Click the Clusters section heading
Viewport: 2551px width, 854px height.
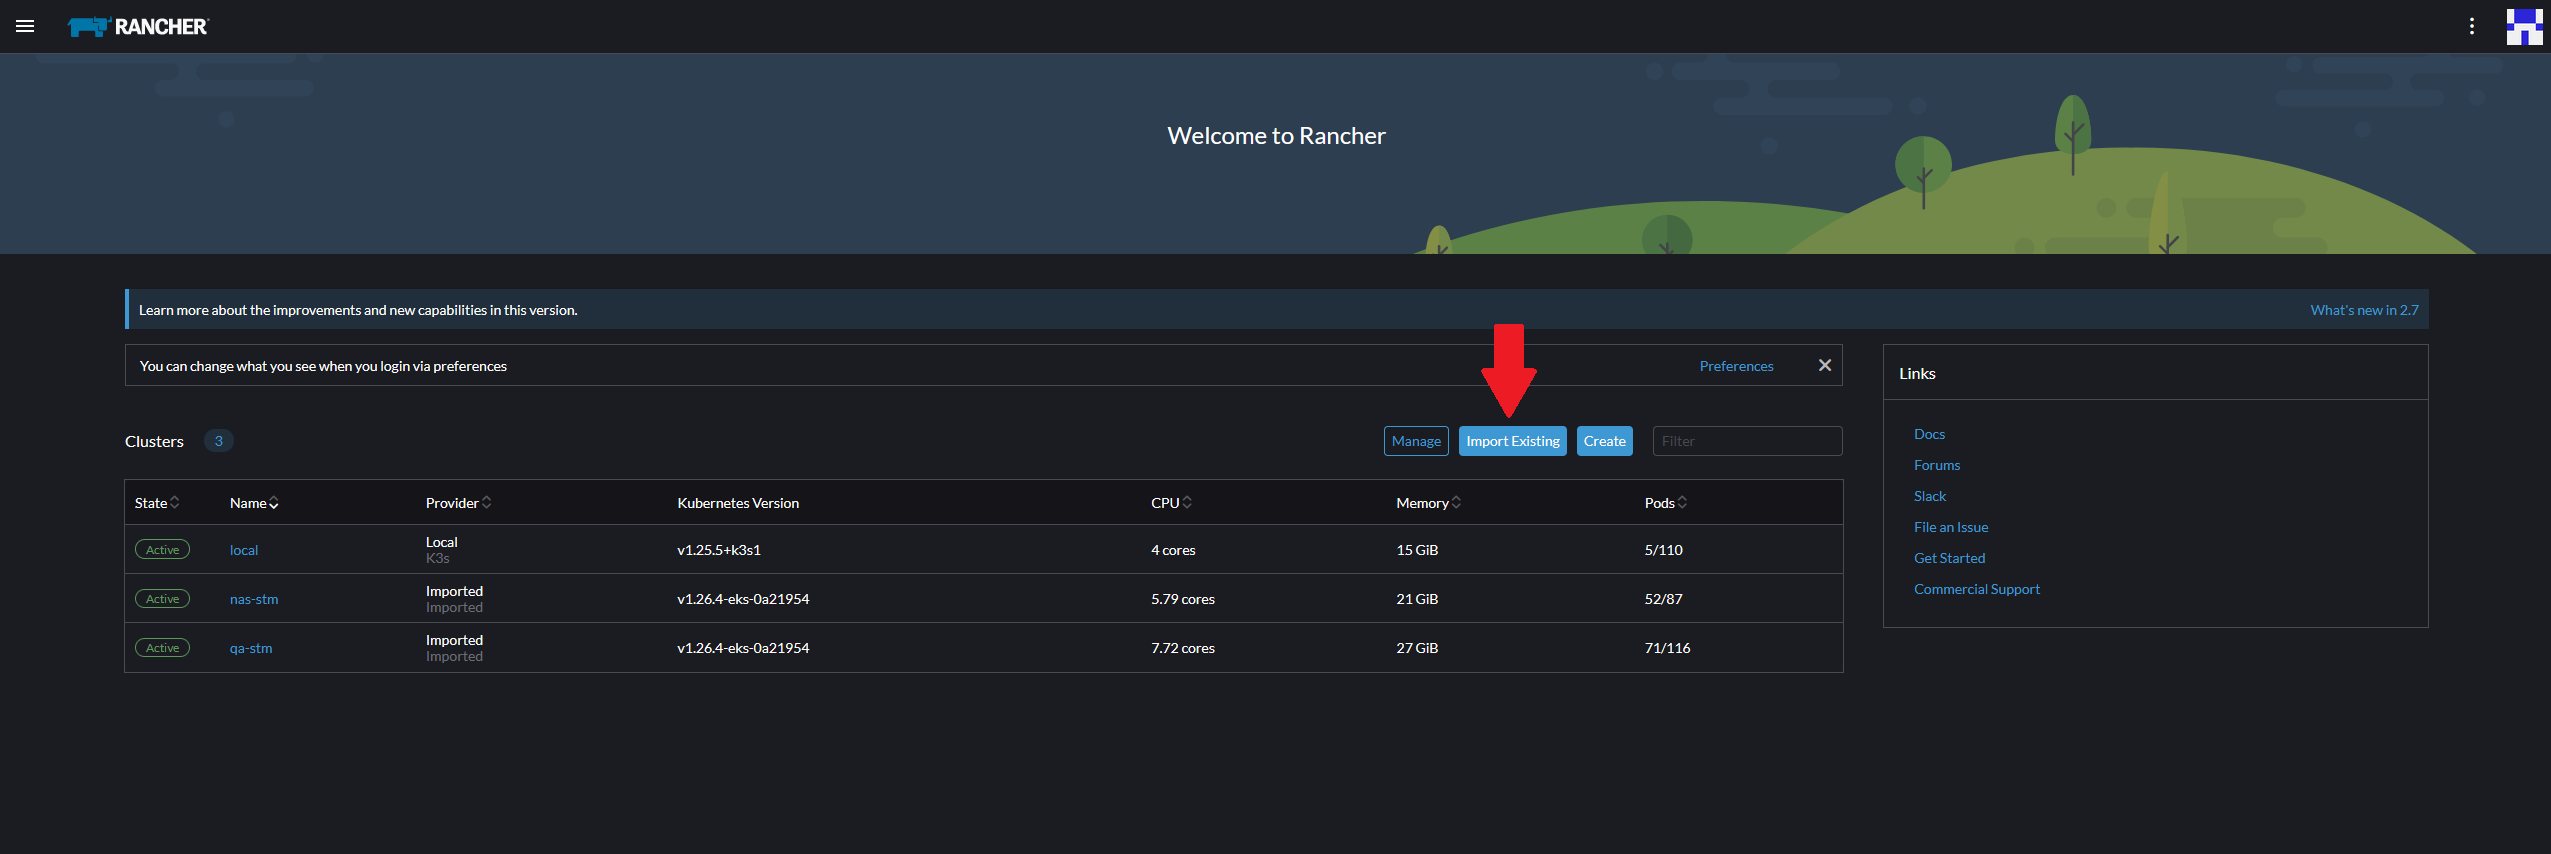pos(154,441)
